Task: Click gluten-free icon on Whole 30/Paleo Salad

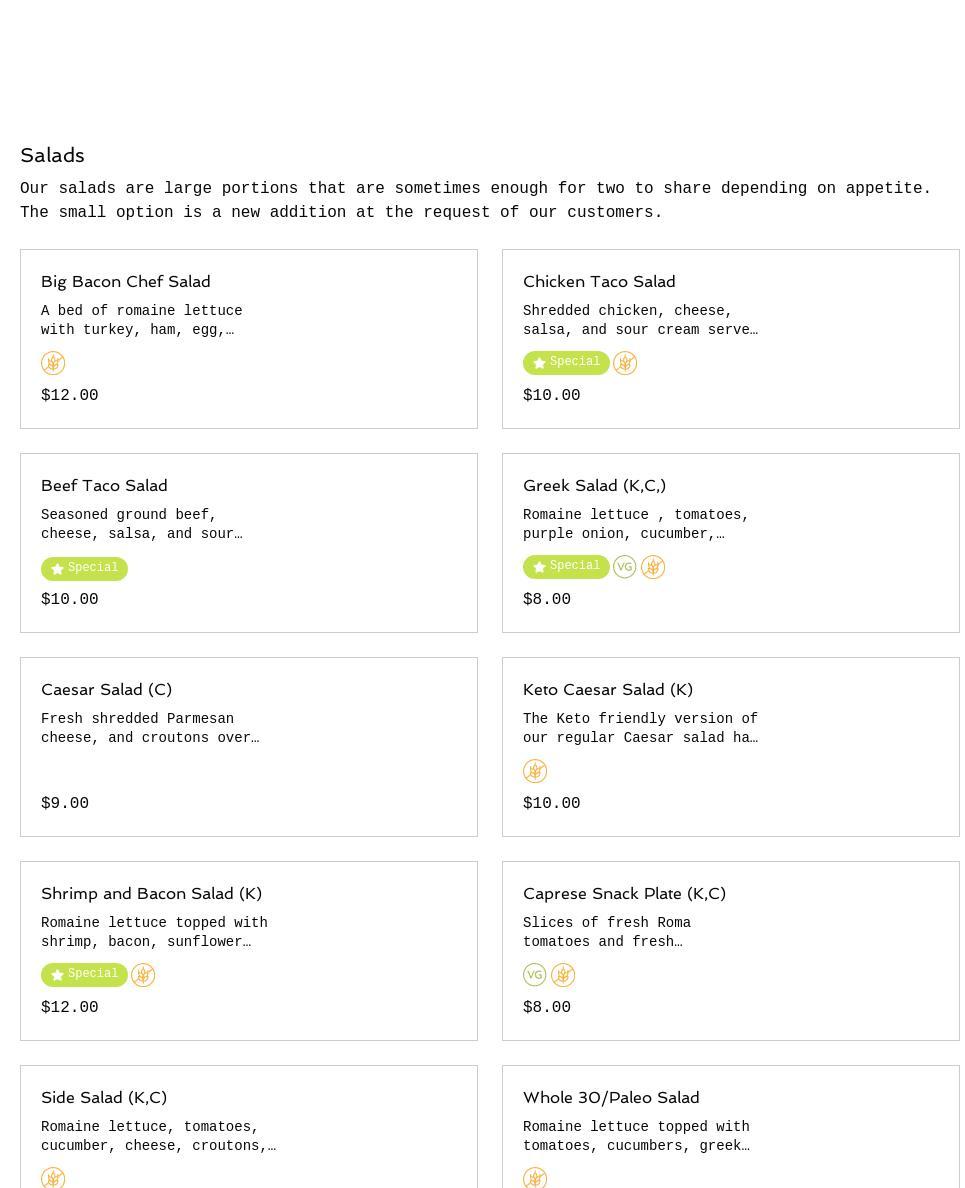Action: pos(535,1178)
